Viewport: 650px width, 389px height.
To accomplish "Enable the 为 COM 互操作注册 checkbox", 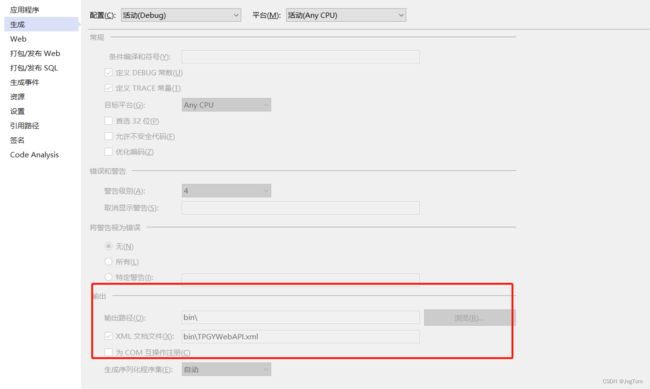I will (109, 352).
